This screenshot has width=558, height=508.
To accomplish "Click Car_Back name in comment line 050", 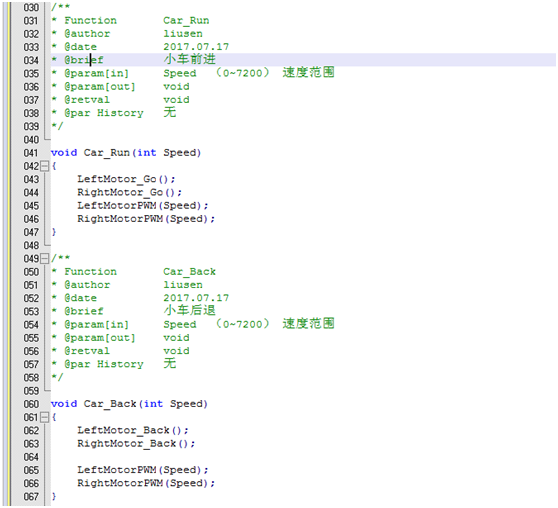I will click(190, 272).
